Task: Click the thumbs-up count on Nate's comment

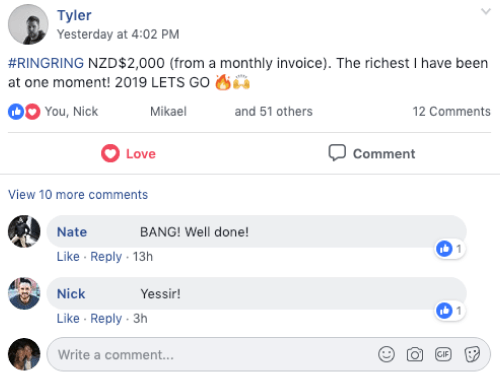Action: (450, 249)
